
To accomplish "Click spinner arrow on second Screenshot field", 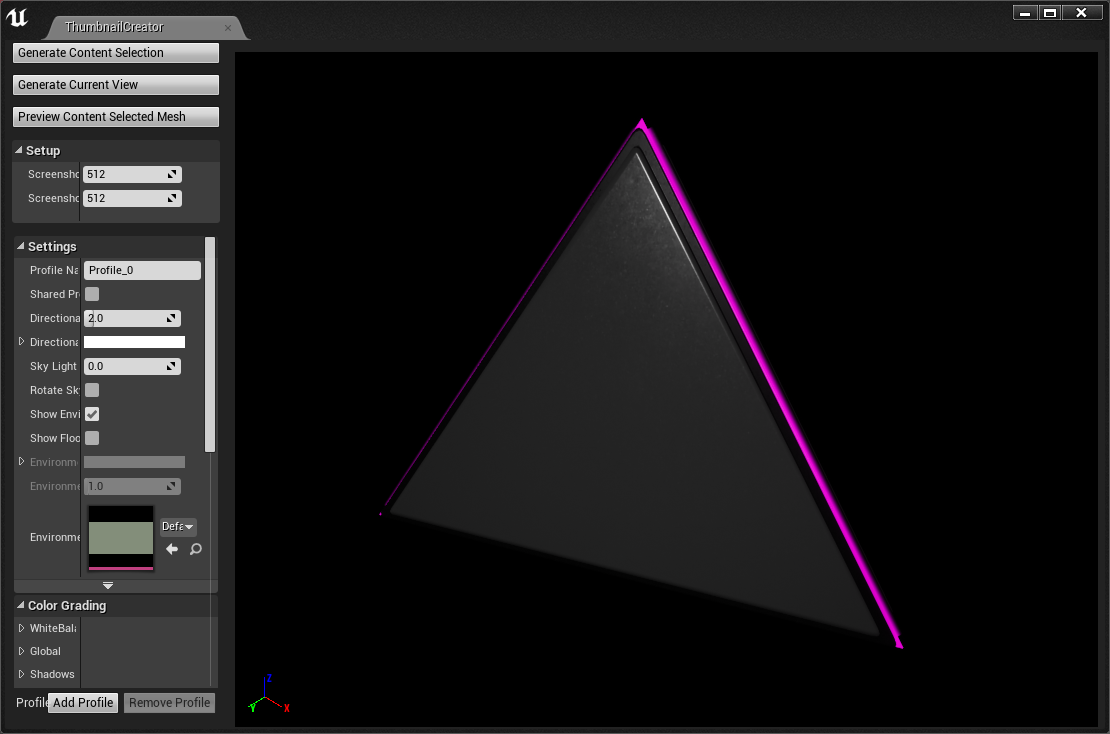I will [172, 198].
